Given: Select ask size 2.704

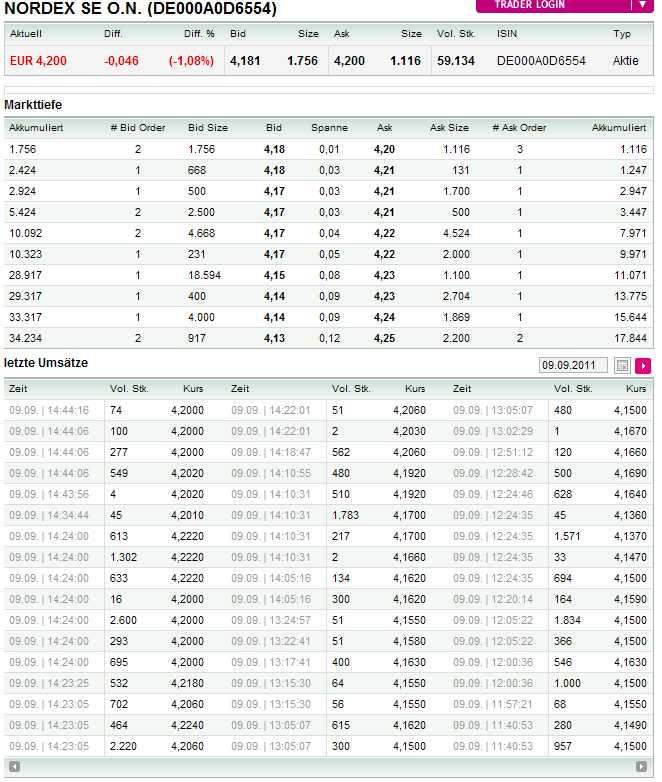Looking at the screenshot, I should coord(456,296).
